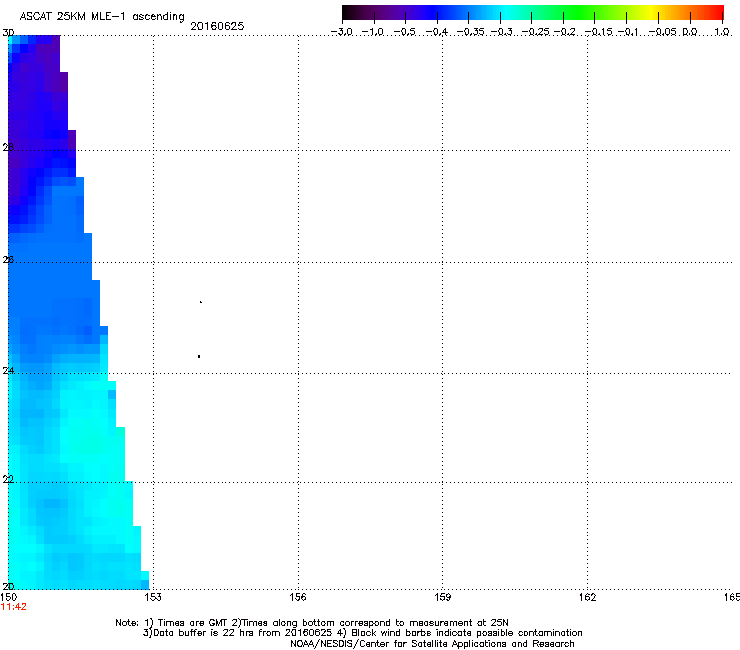
Task: Click the colorbar value -0.15
Action: point(598,32)
